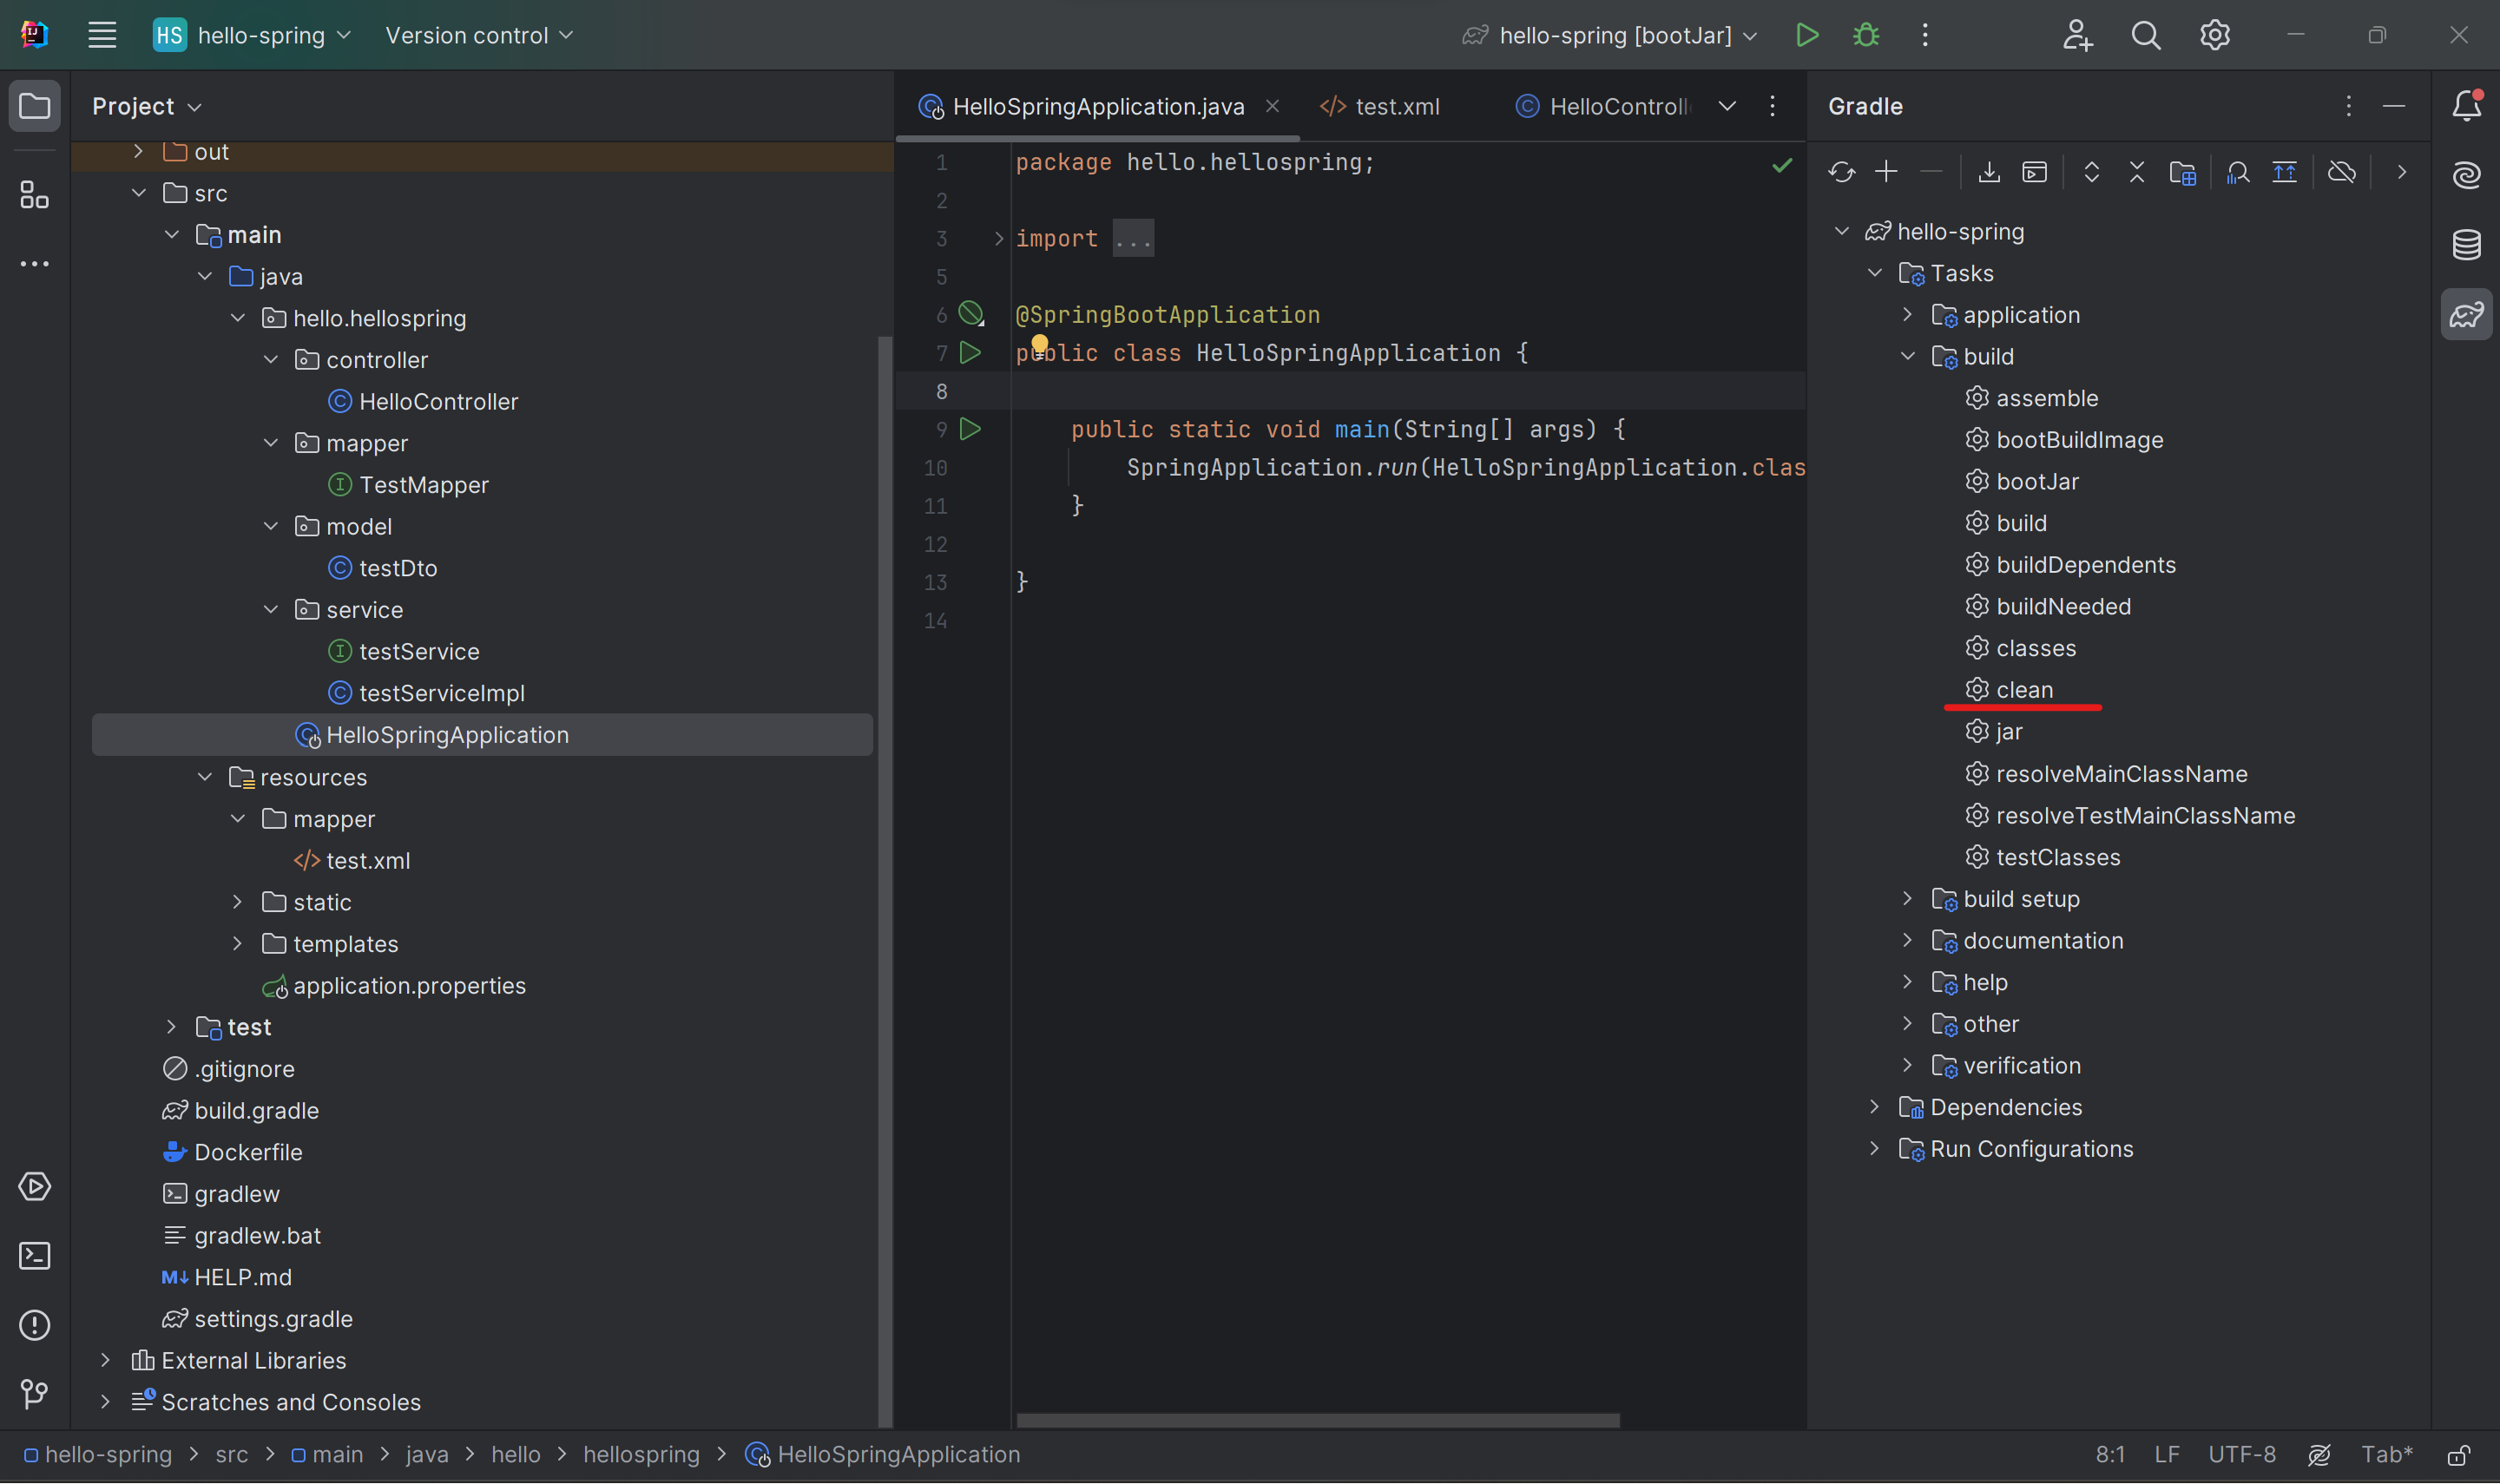This screenshot has height=1484, width=2500.
Task: Reload all Gradle projects
Action: (x=1841, y=172)
